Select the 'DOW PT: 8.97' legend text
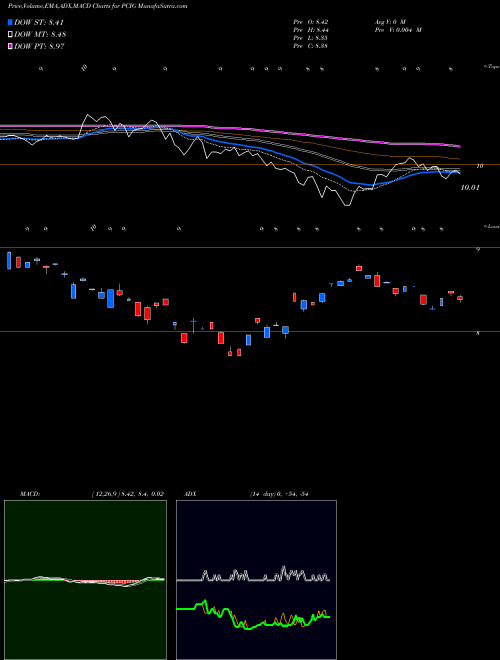 point(39,46)
